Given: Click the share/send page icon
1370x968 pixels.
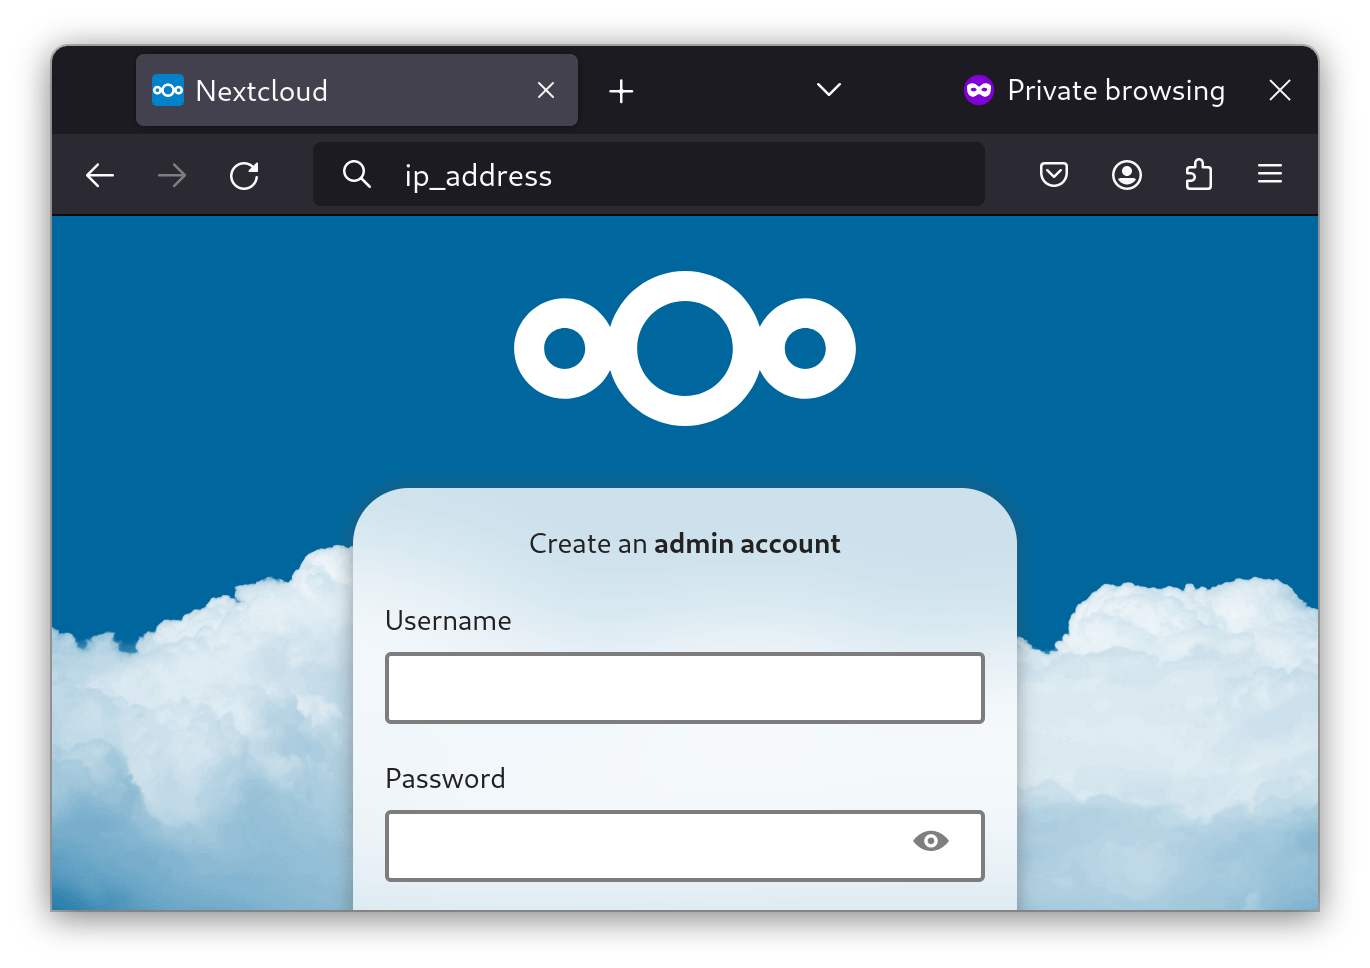Looking at the screenshot, I should [x=1198, y=174].
